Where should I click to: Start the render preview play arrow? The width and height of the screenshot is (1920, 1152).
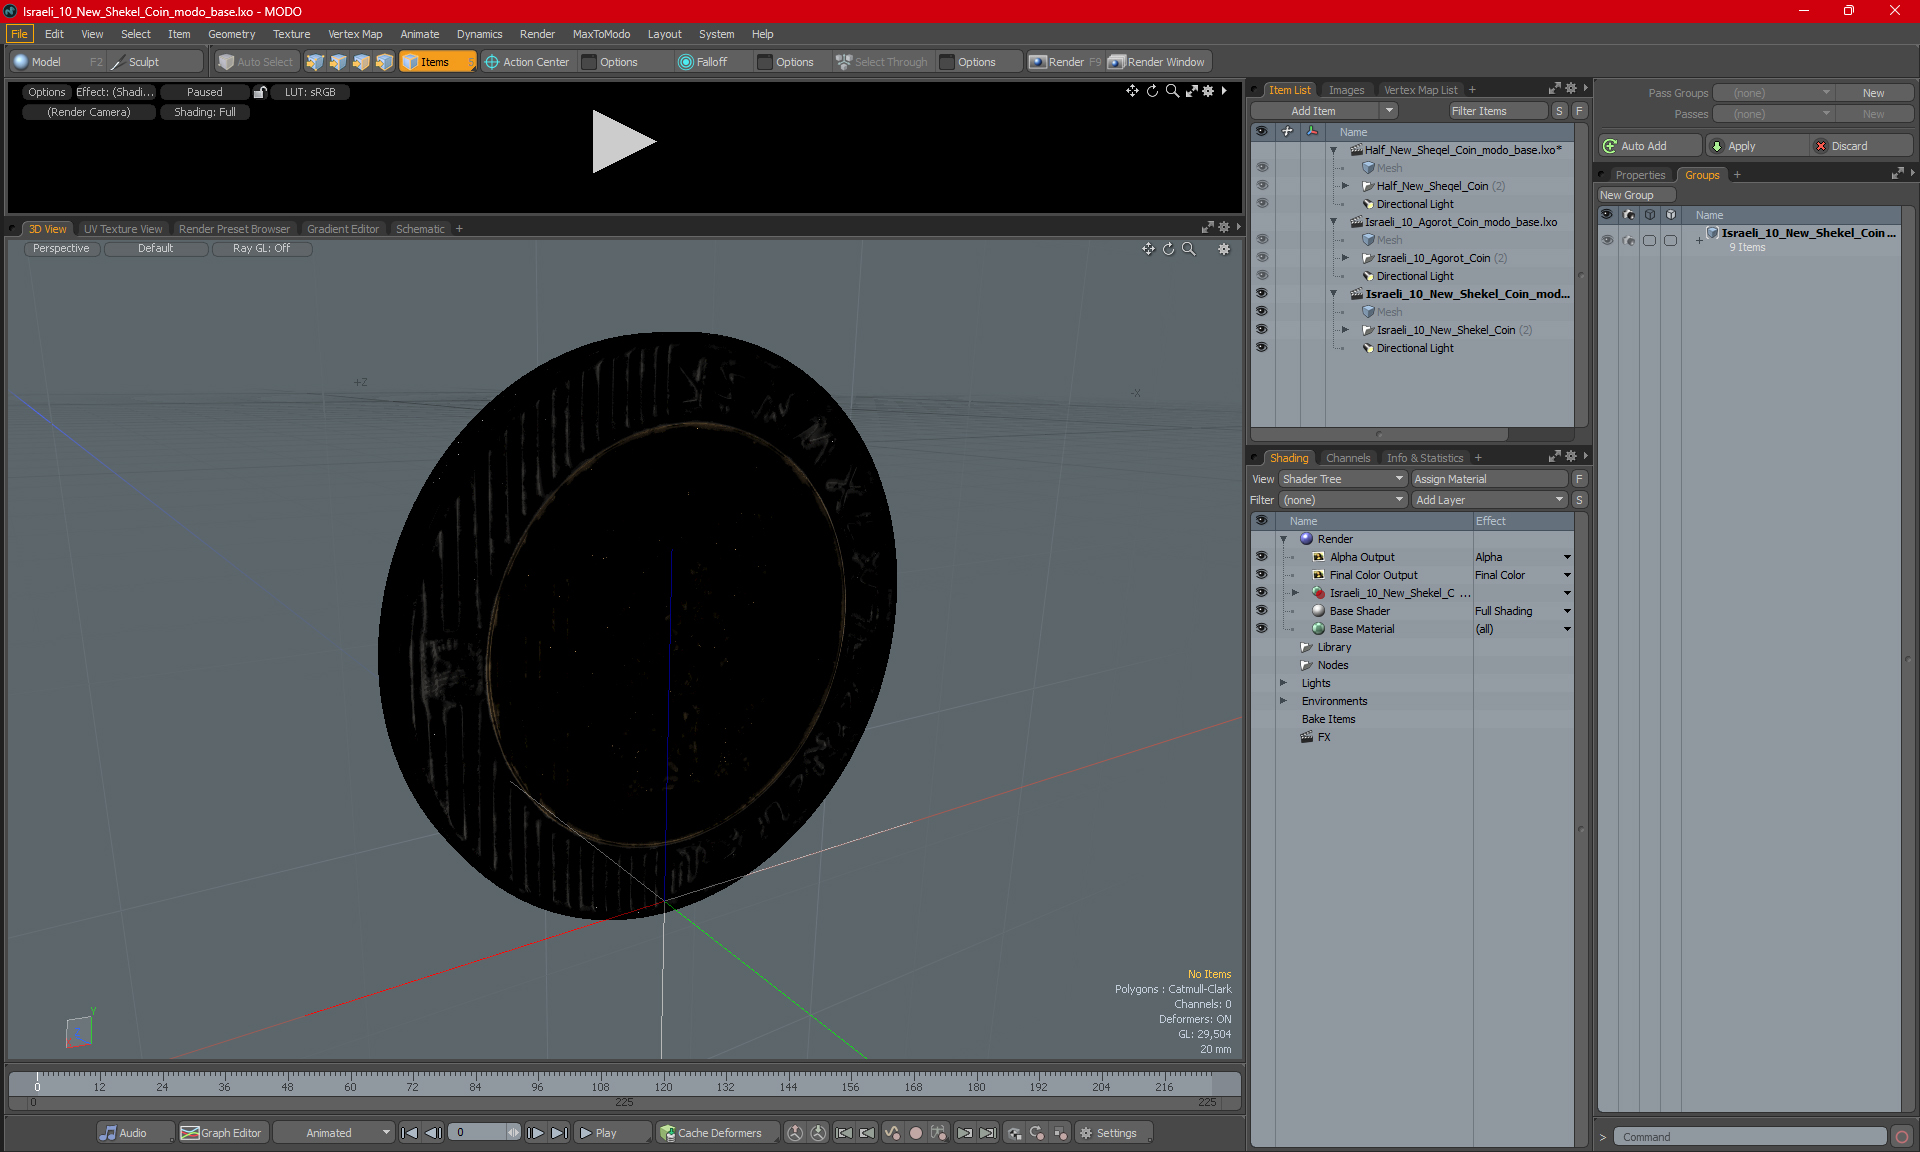click(x=623, y=141)
